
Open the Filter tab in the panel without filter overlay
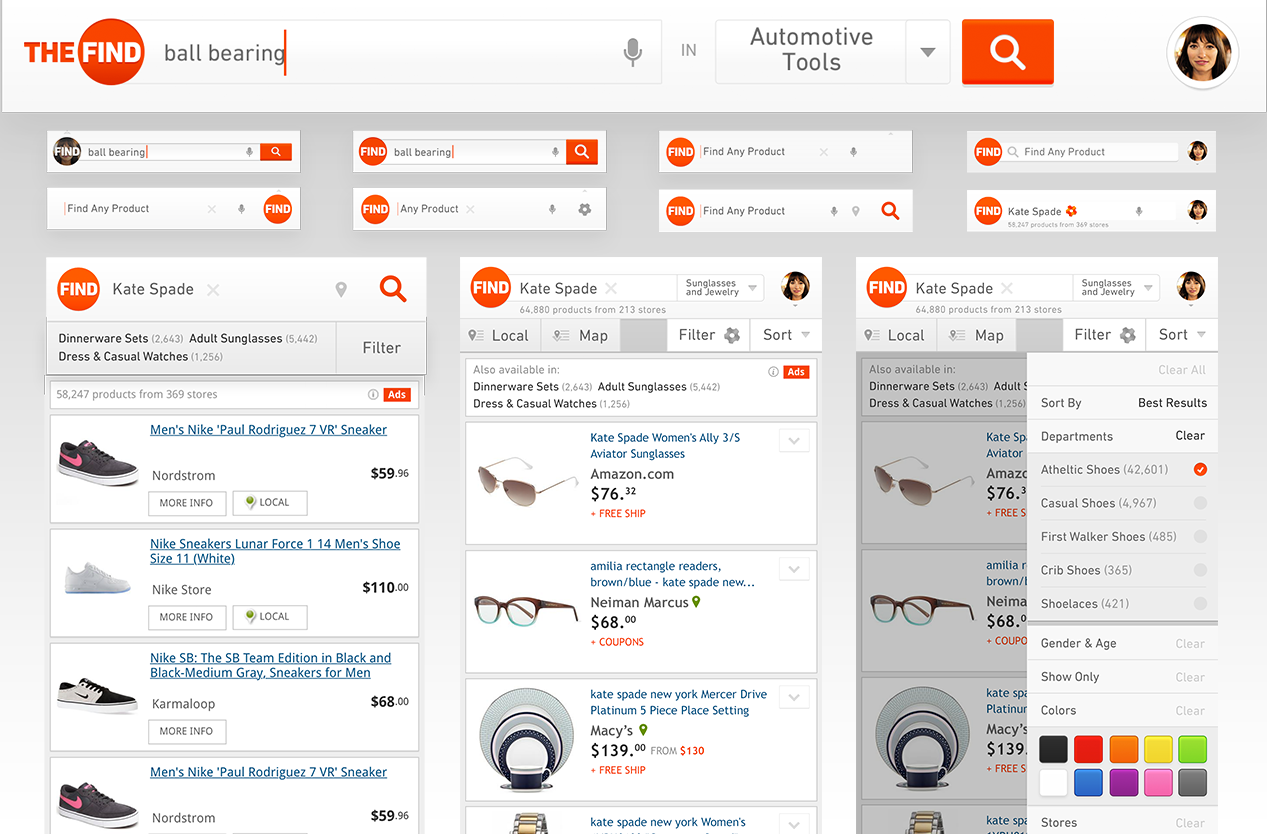tap(708, 335)
